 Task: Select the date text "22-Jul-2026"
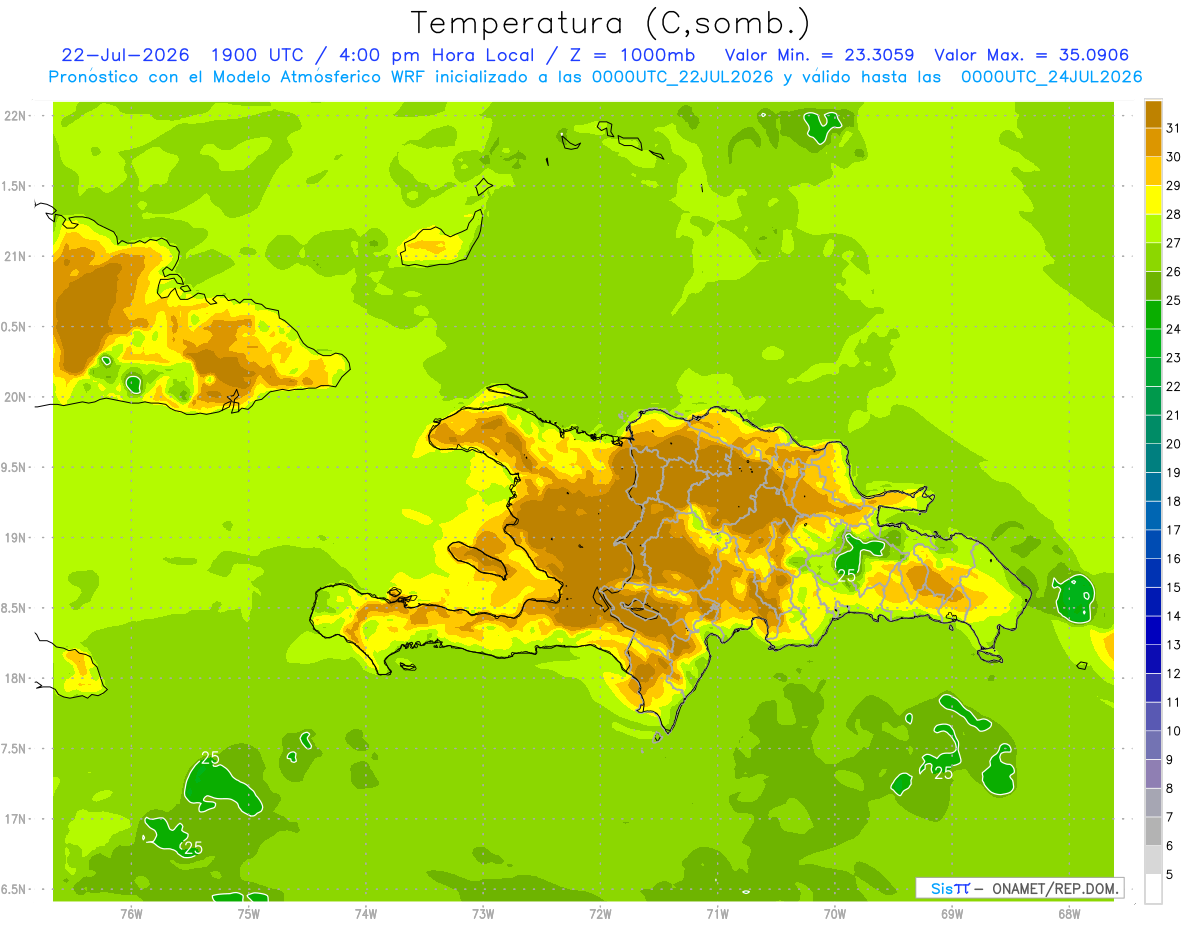click(x=123, y=55)
